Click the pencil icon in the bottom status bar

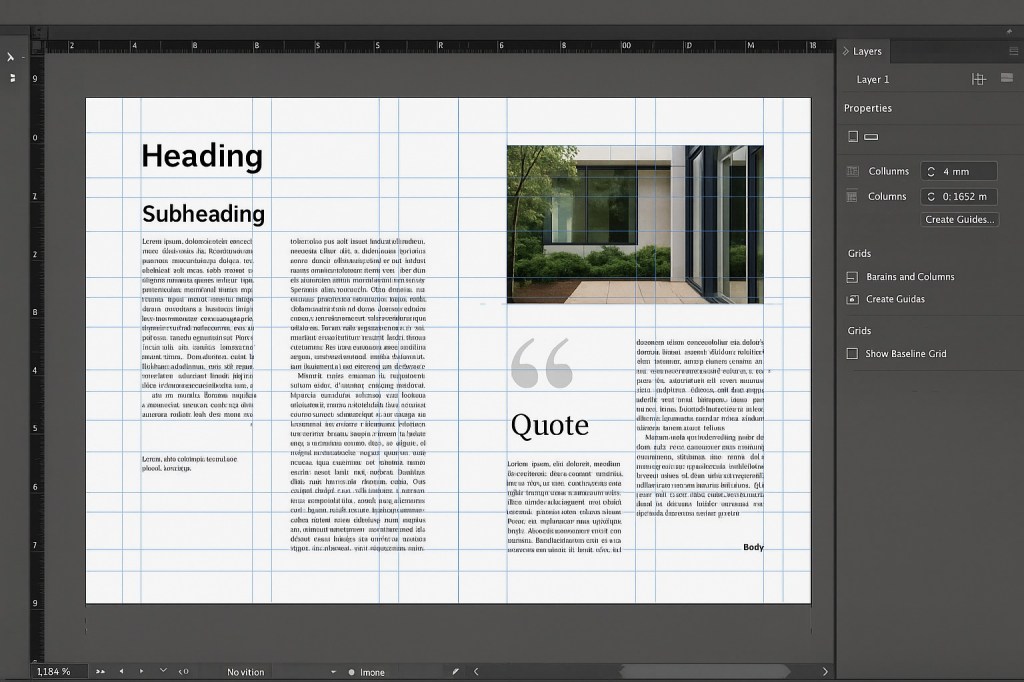[x=456, y=671]
